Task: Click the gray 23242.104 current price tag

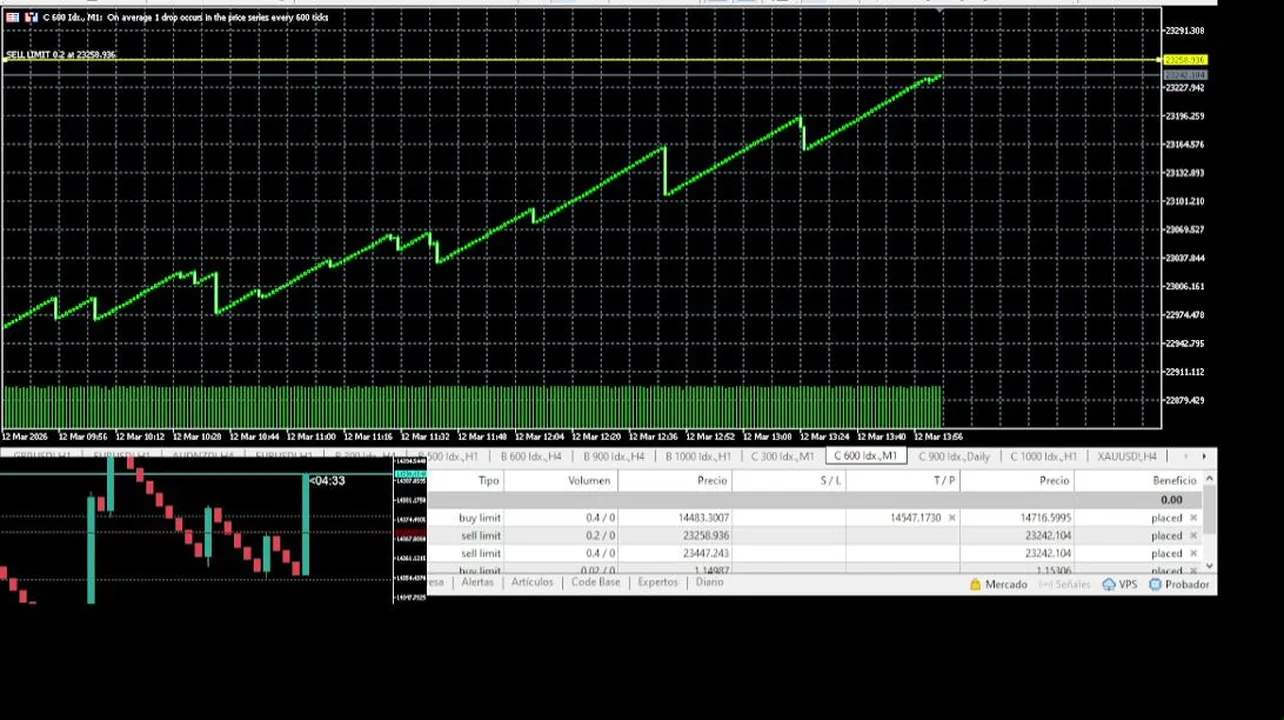Action: click(x=1185, y=75)
